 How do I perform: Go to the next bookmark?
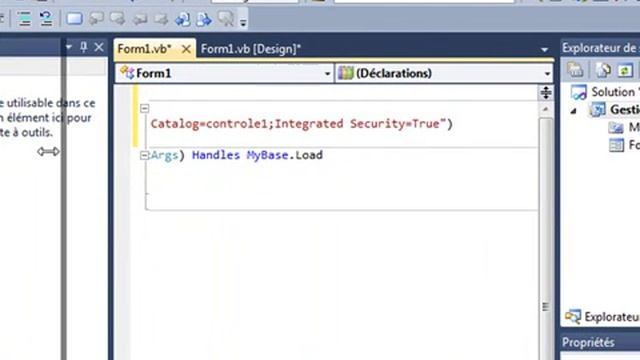click(x=118, y=18)
